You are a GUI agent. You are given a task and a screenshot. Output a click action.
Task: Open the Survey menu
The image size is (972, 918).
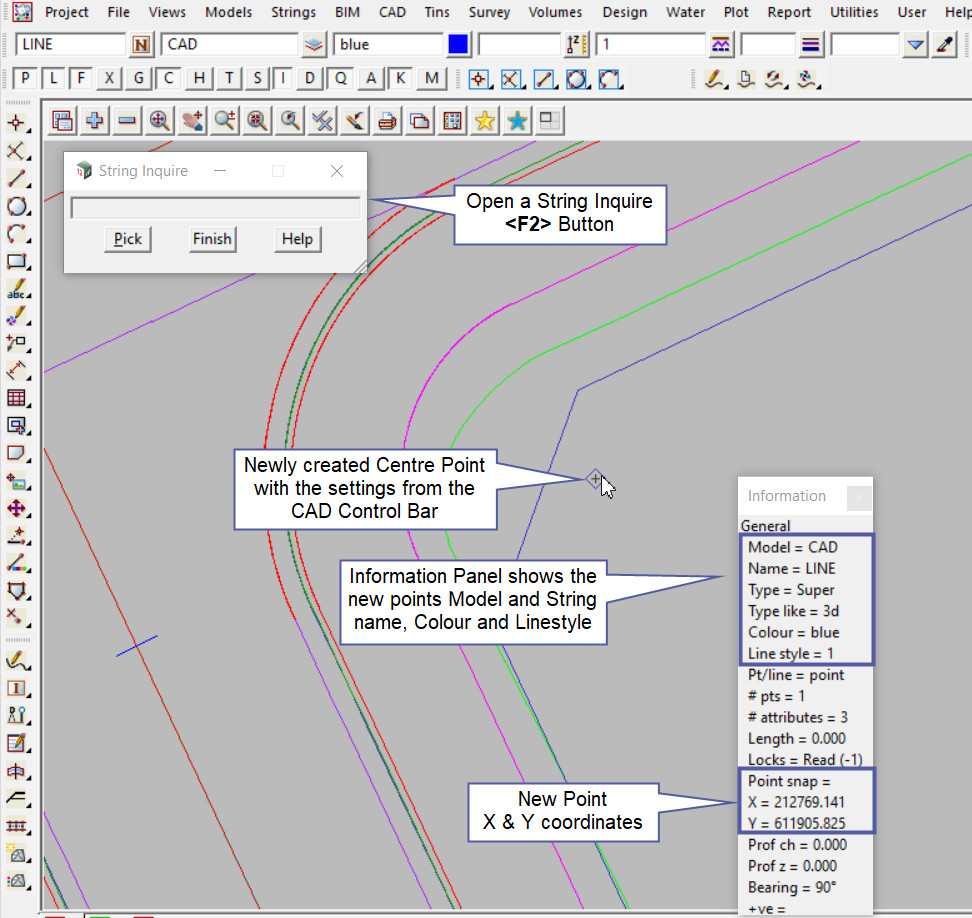[489, 12]
